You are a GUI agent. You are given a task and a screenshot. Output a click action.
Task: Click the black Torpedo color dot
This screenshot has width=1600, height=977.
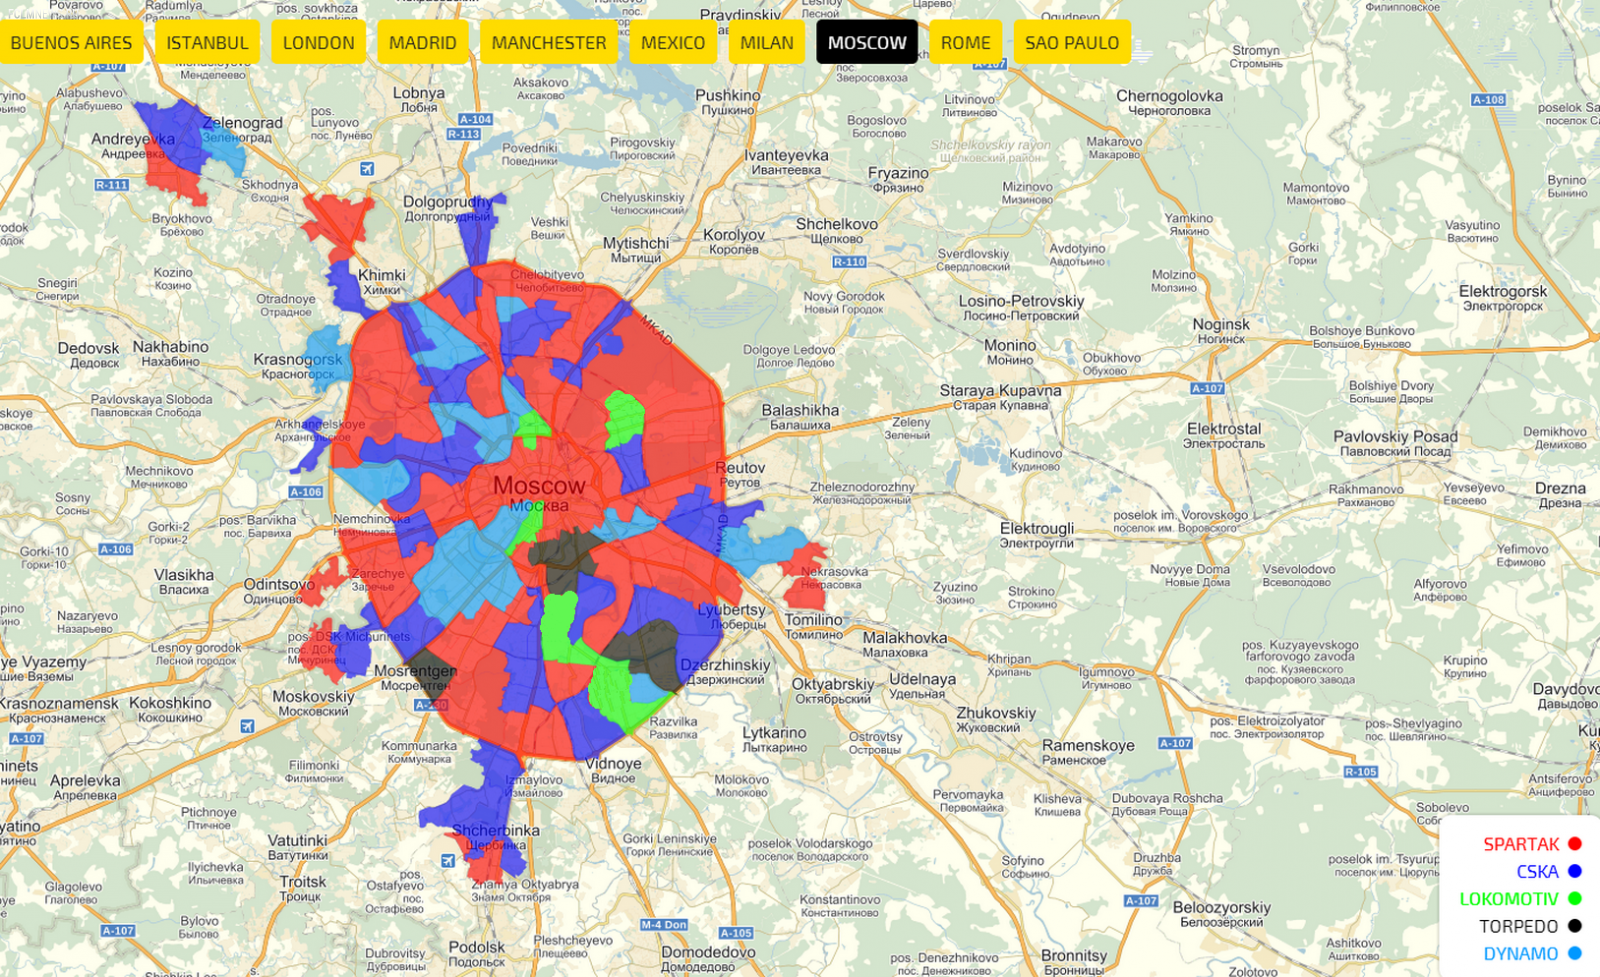[x=1575, y=926]
